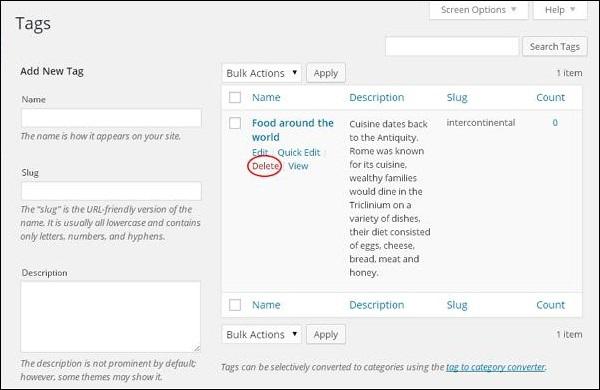
Task: Click the Search Tags button
Action: pos(554,47)
